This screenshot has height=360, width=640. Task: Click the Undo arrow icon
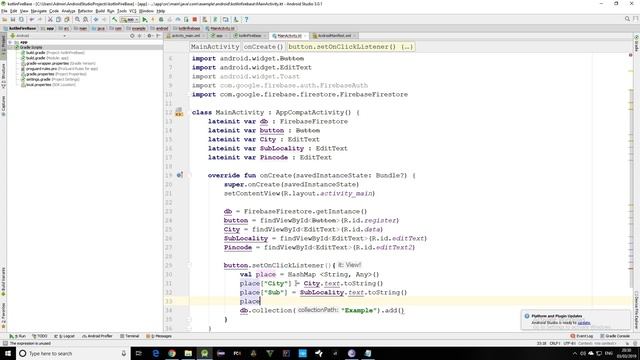pos(31,20)
